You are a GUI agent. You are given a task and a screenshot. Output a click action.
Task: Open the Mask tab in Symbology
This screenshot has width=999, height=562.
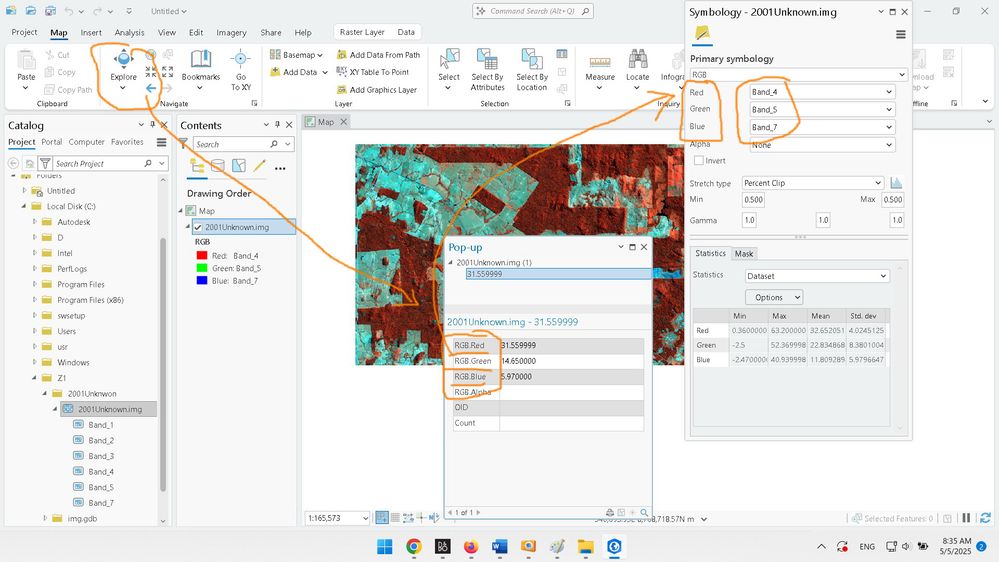coord(744,254)
